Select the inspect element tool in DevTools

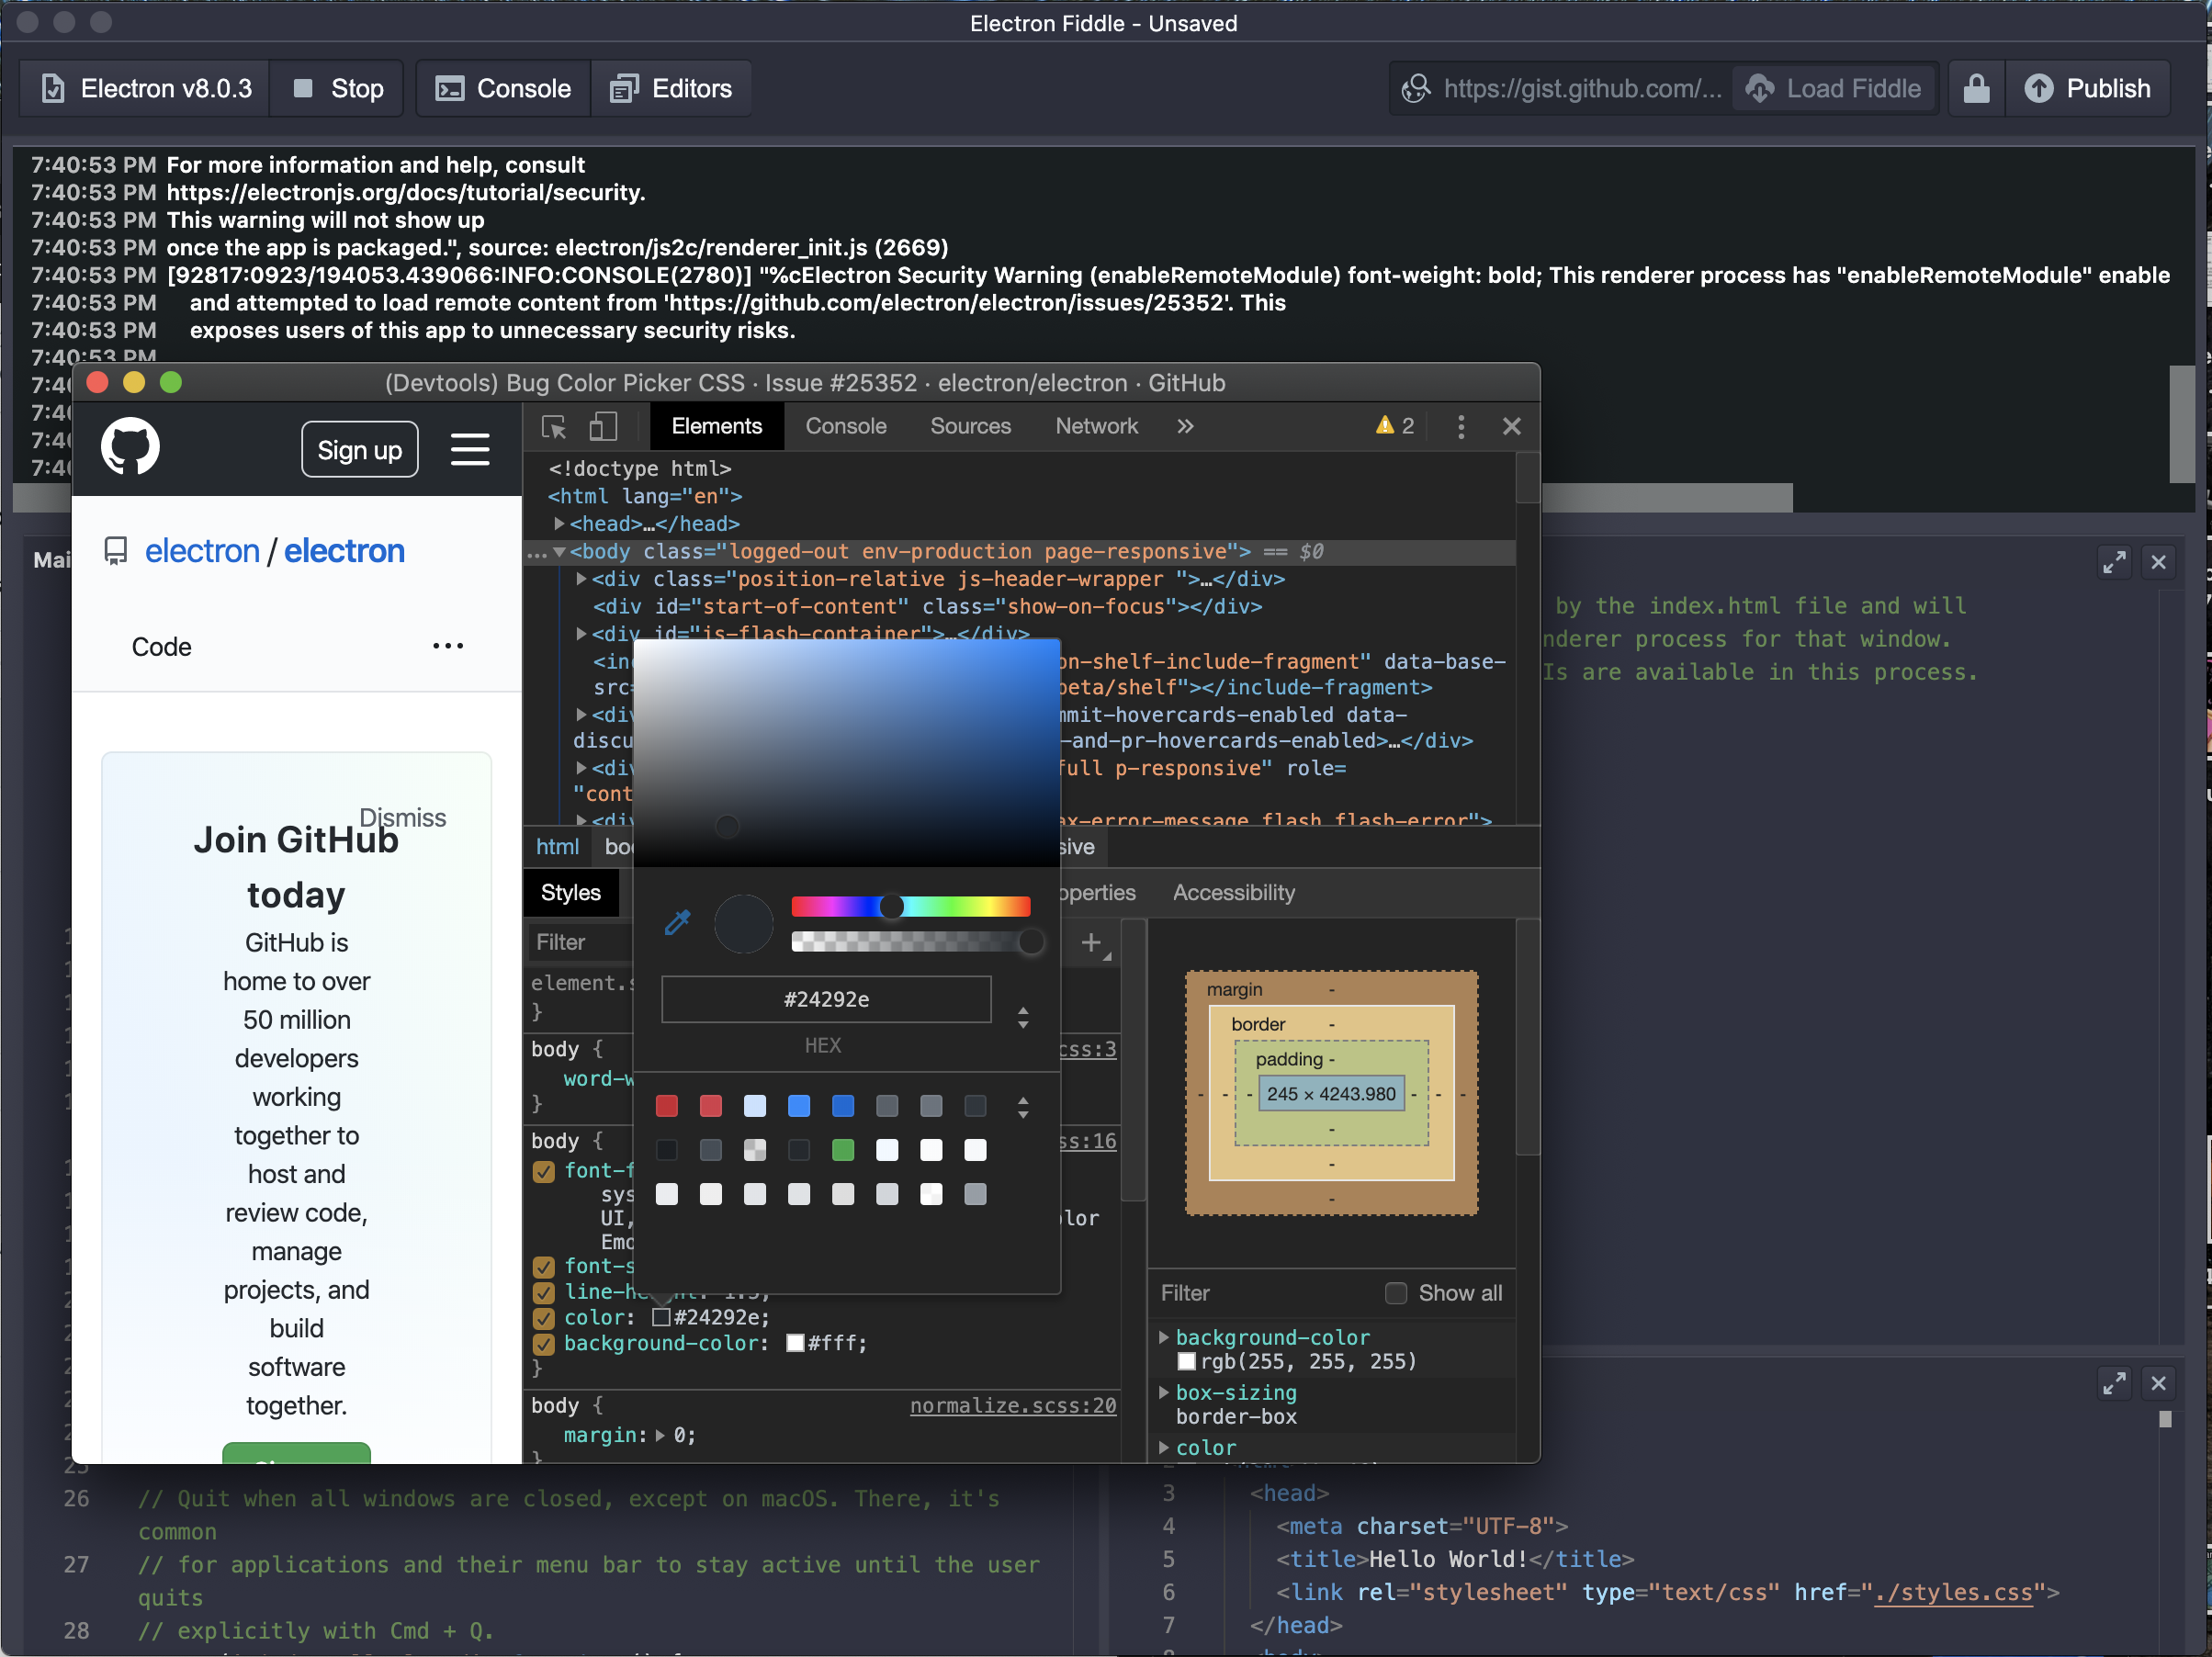pyautogui.click(x=553, y=426)
